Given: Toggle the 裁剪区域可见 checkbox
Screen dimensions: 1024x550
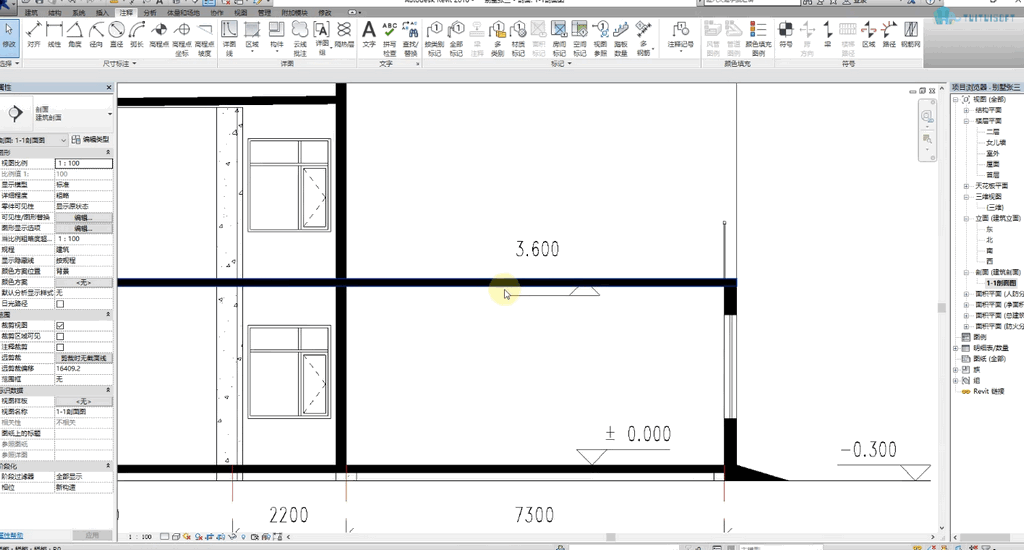Looking at the screenshot, I should tap(60, 336).
